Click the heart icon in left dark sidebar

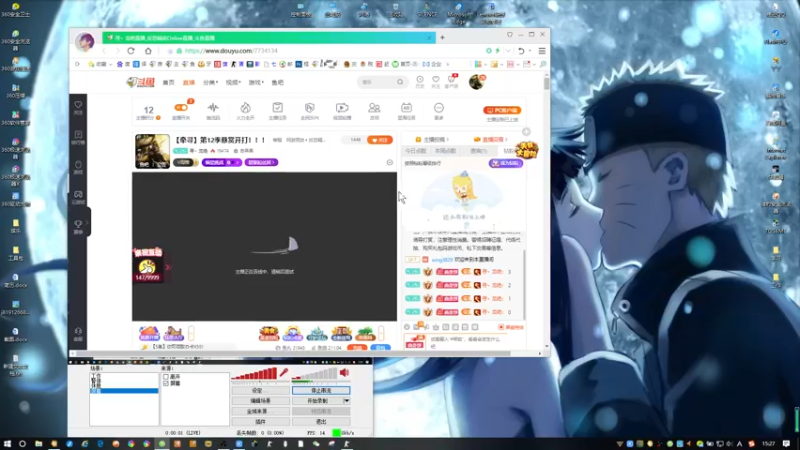[x=78, y=105]
